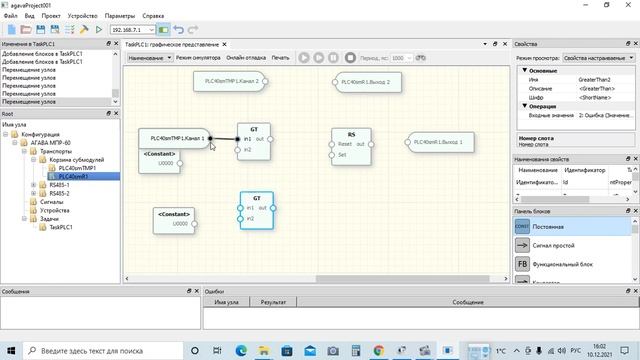Click the second round step-play button
Viewport: 640px width, 360px height.
click(x=319, y=58)
